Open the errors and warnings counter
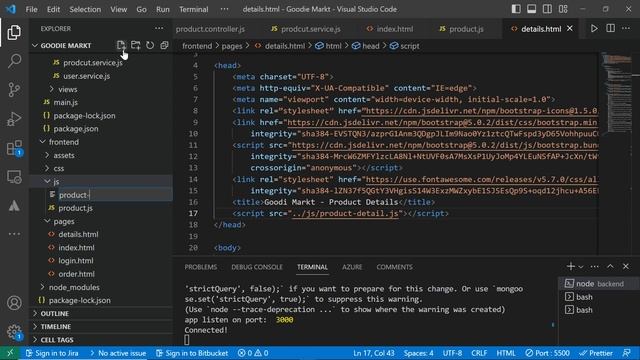 (x=253, y=353)
